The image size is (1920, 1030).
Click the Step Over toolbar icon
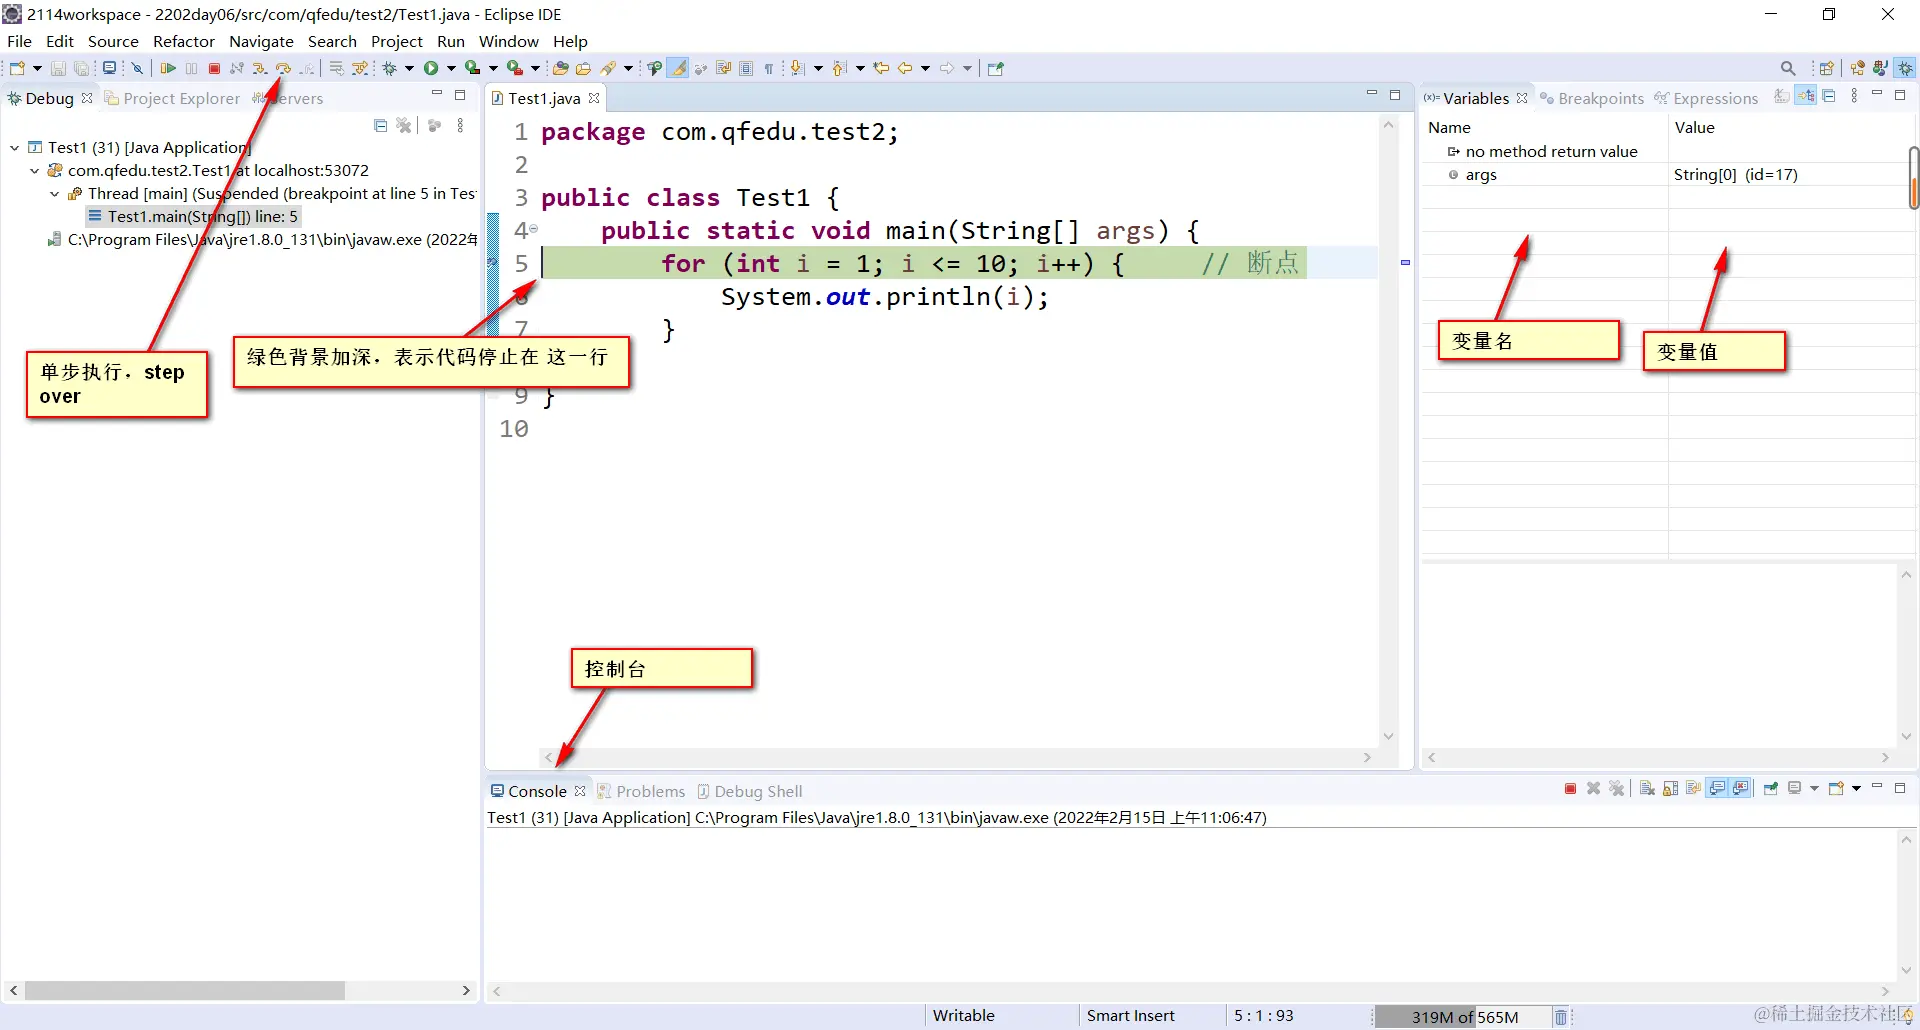(283, 68)
